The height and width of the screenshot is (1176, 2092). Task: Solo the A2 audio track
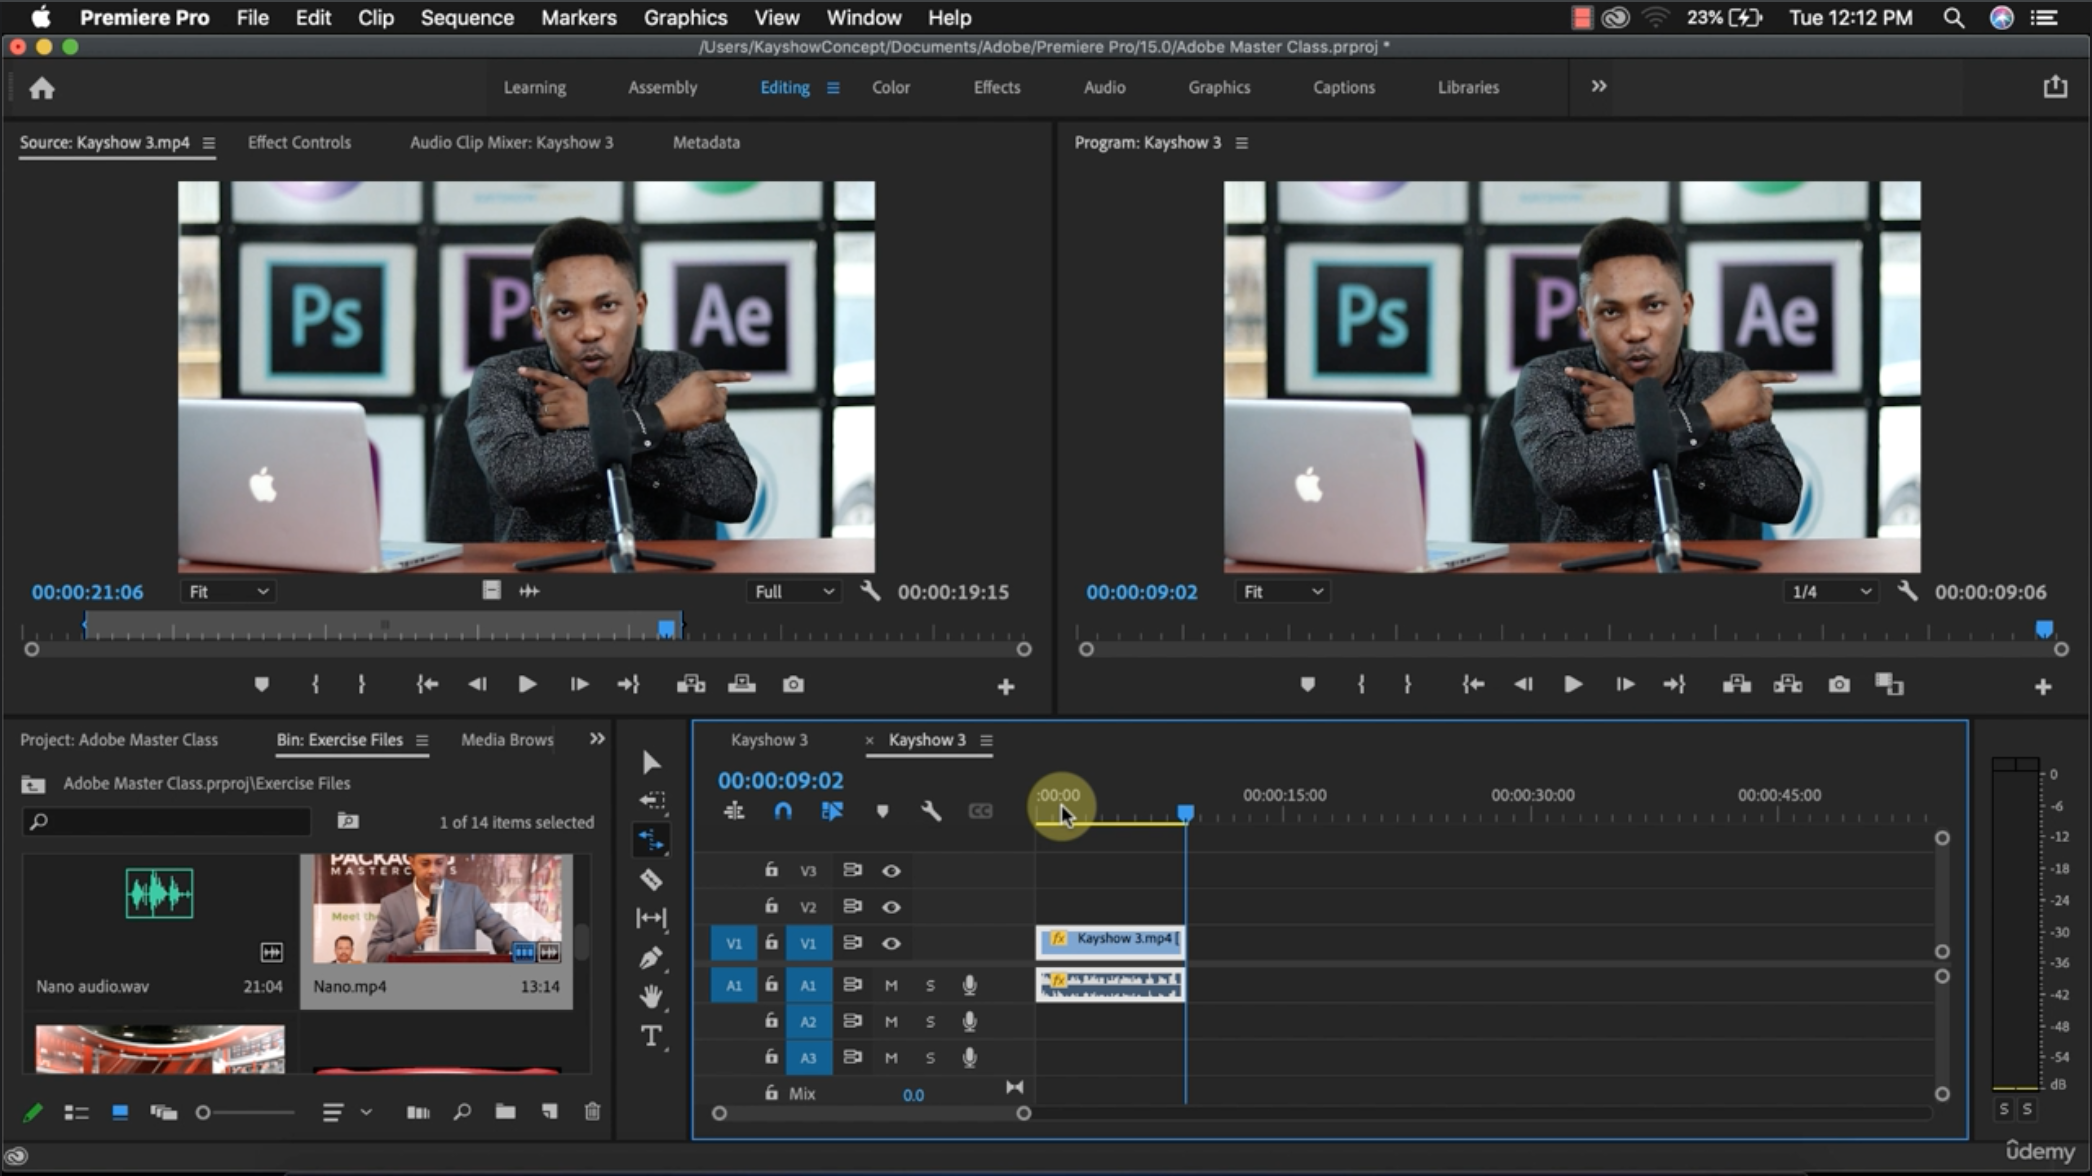930,1022
